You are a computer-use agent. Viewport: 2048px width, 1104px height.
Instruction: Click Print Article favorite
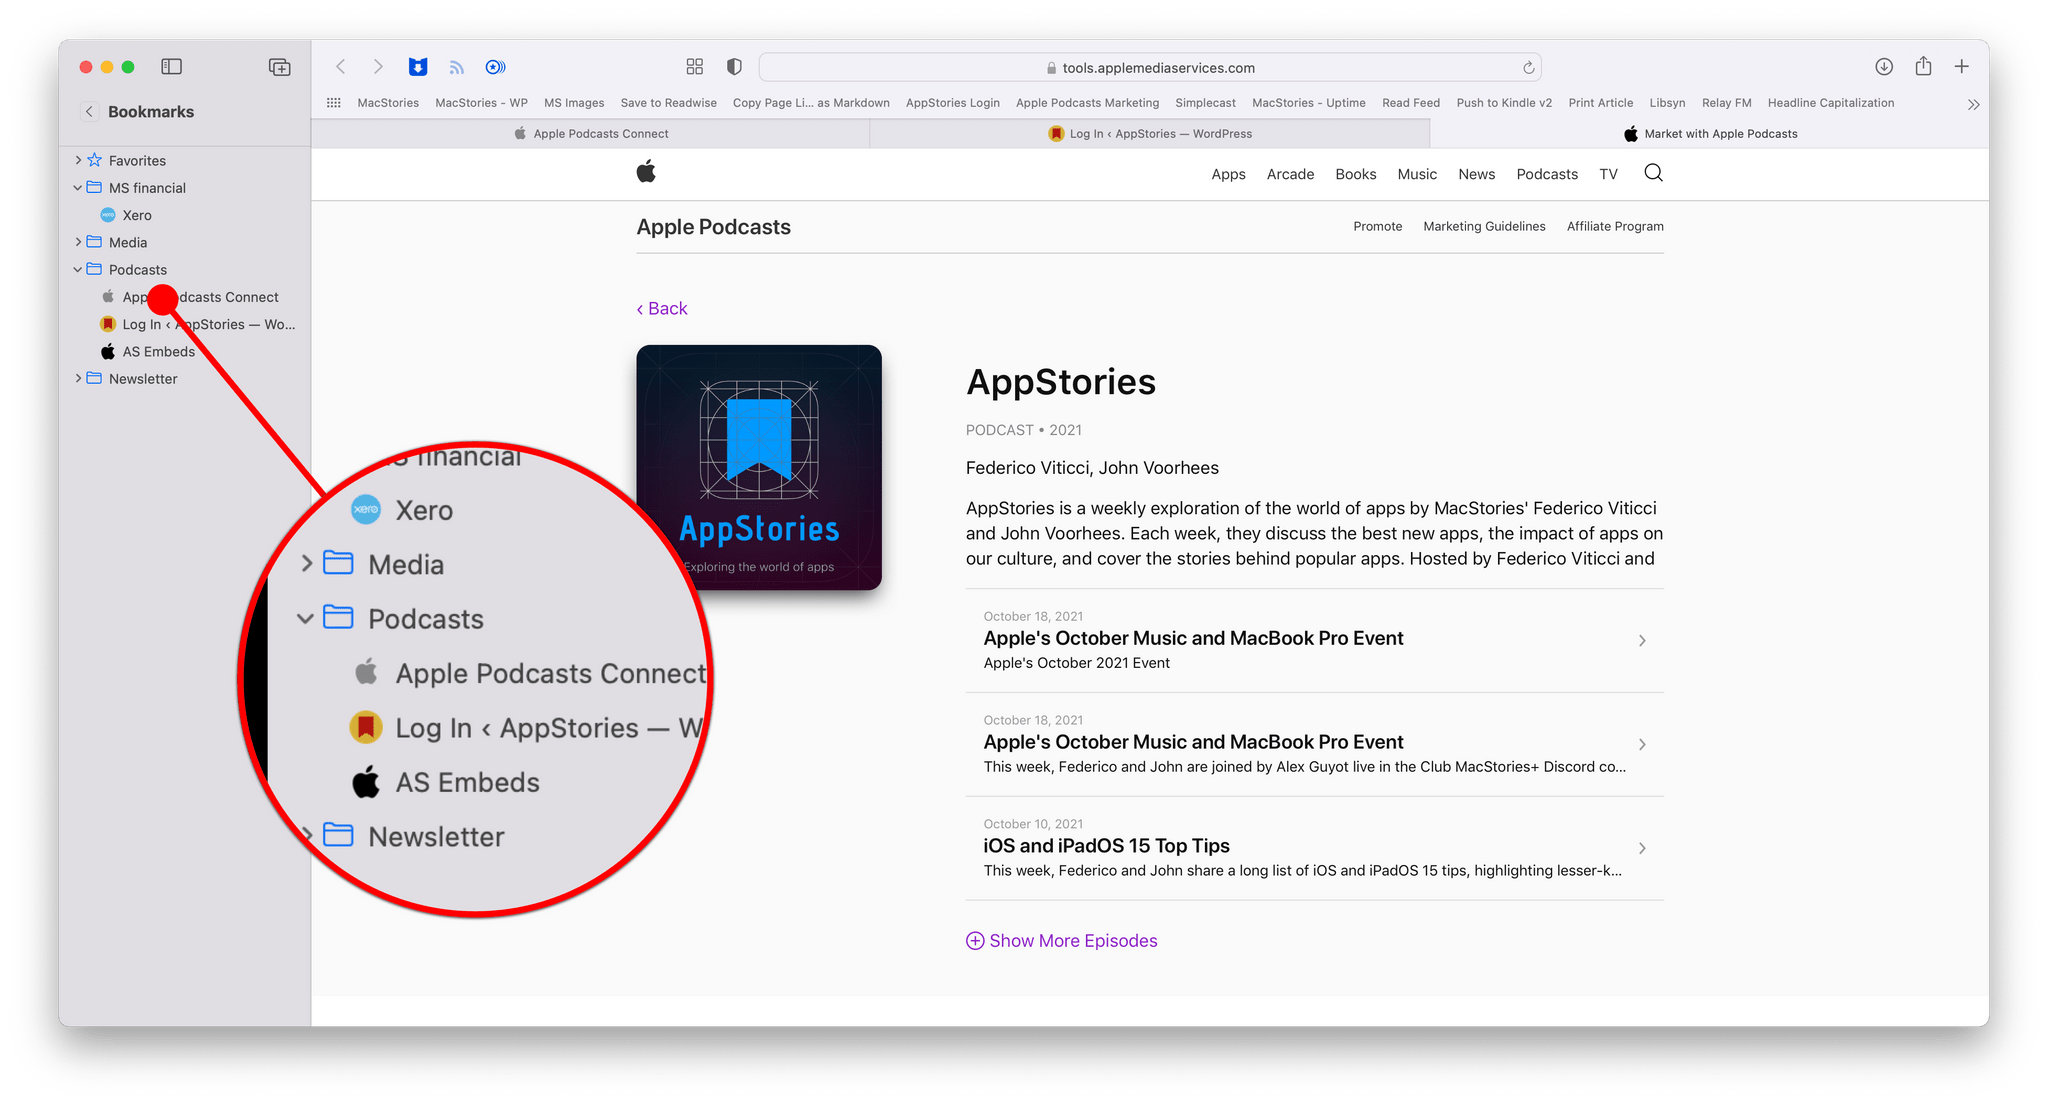[x=1600, y=103]
